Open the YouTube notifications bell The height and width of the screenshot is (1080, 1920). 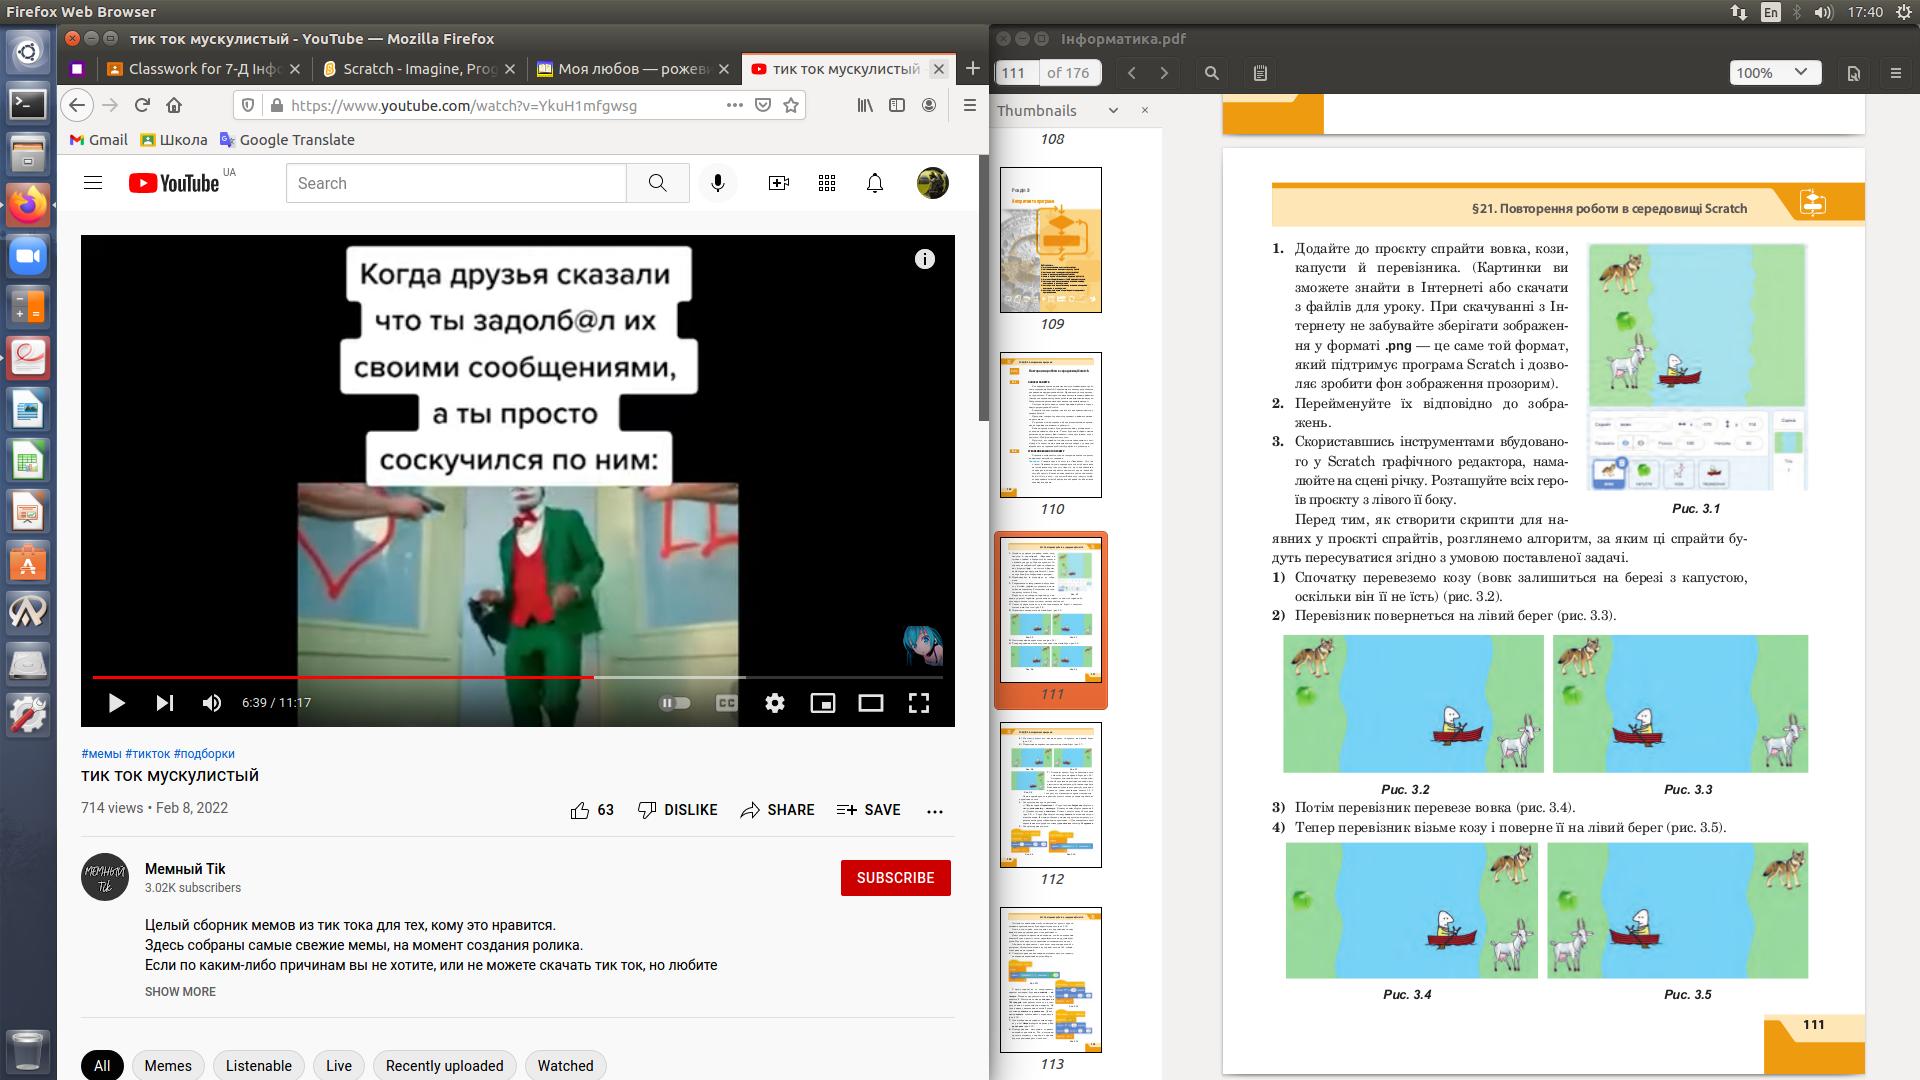click(875, 183)
